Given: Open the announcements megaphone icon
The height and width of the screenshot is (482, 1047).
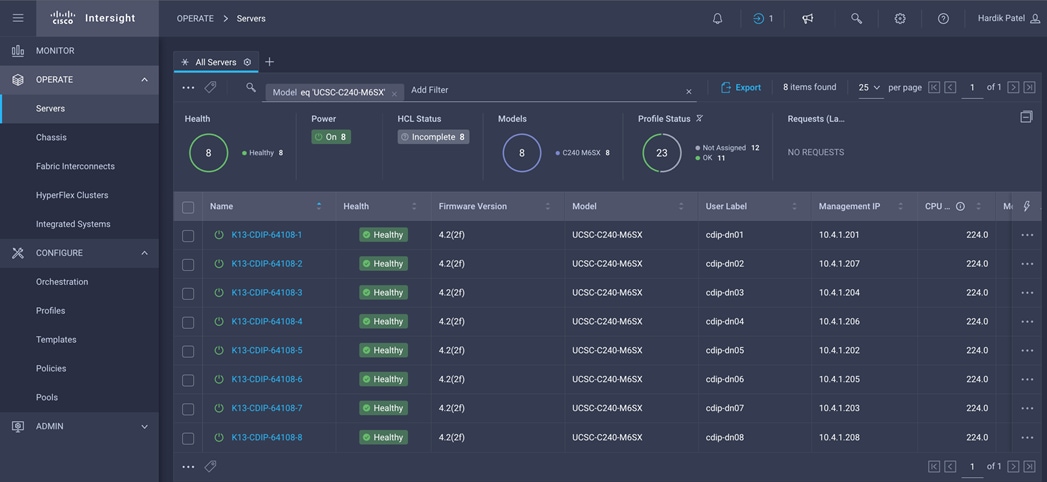Looking at the screenshot, I should click(x=808, y=19).
